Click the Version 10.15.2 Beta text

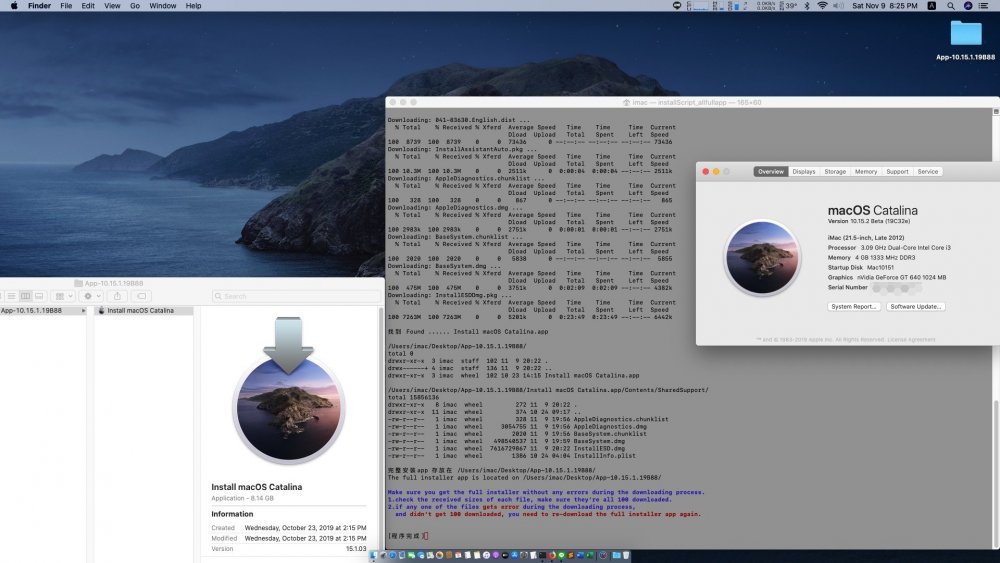(x=869, y=221)
